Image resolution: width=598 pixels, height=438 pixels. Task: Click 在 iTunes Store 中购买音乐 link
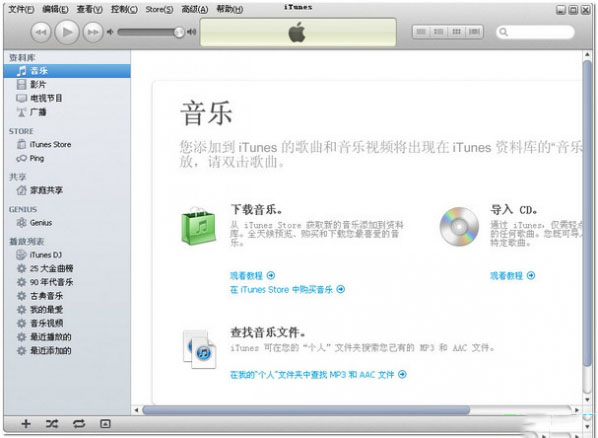pyautogui.click(x=287, y=290)
